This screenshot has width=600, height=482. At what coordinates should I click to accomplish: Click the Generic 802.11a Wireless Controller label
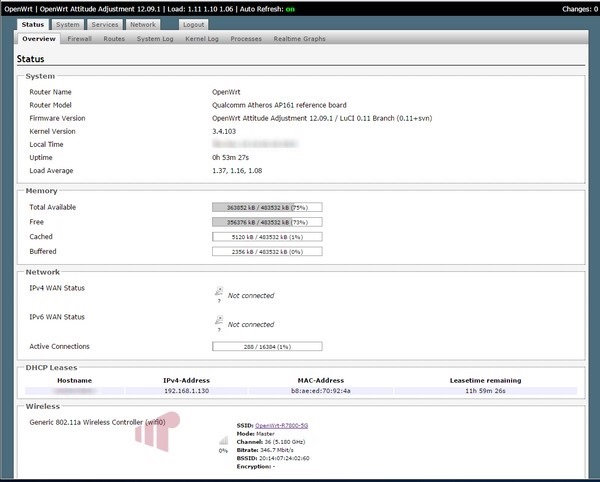(x=97, y=422)
